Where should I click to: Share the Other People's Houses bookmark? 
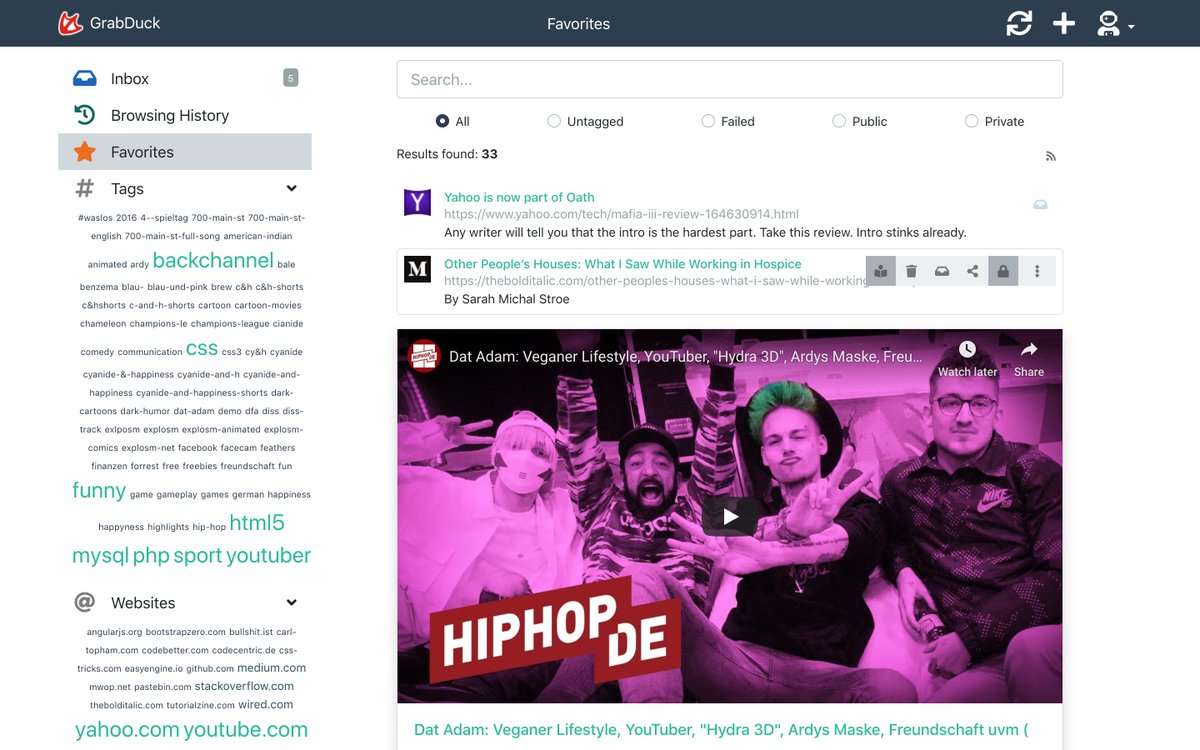click(972, 271)
